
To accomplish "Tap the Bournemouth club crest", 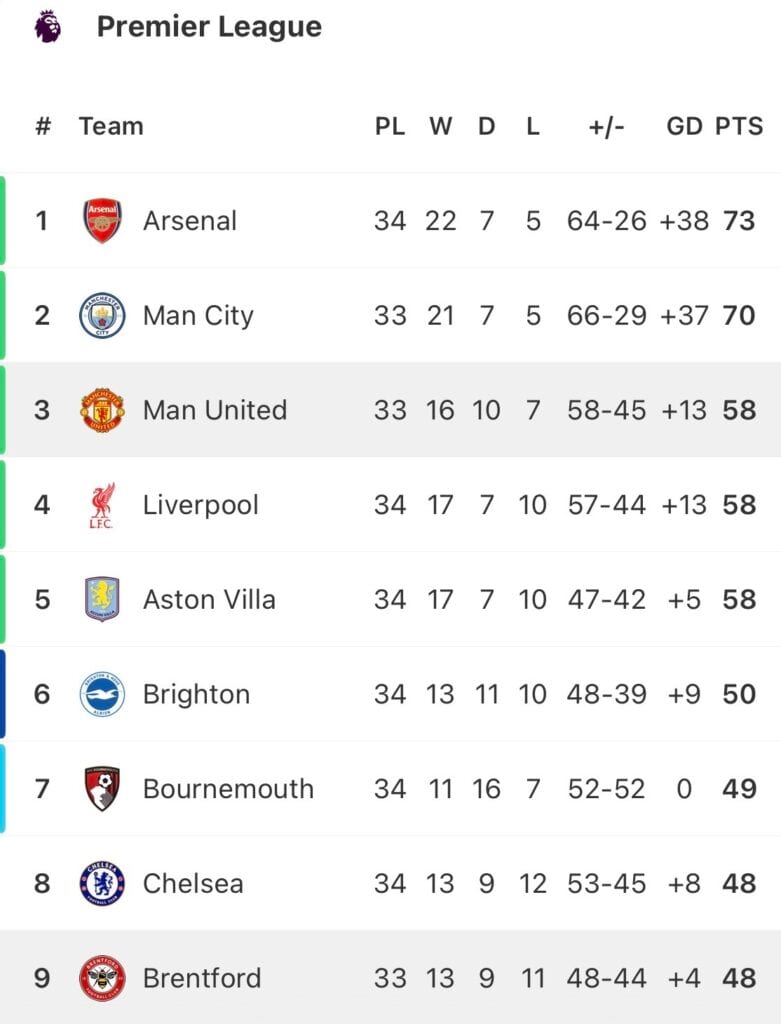I will click(x=103, y=789).
